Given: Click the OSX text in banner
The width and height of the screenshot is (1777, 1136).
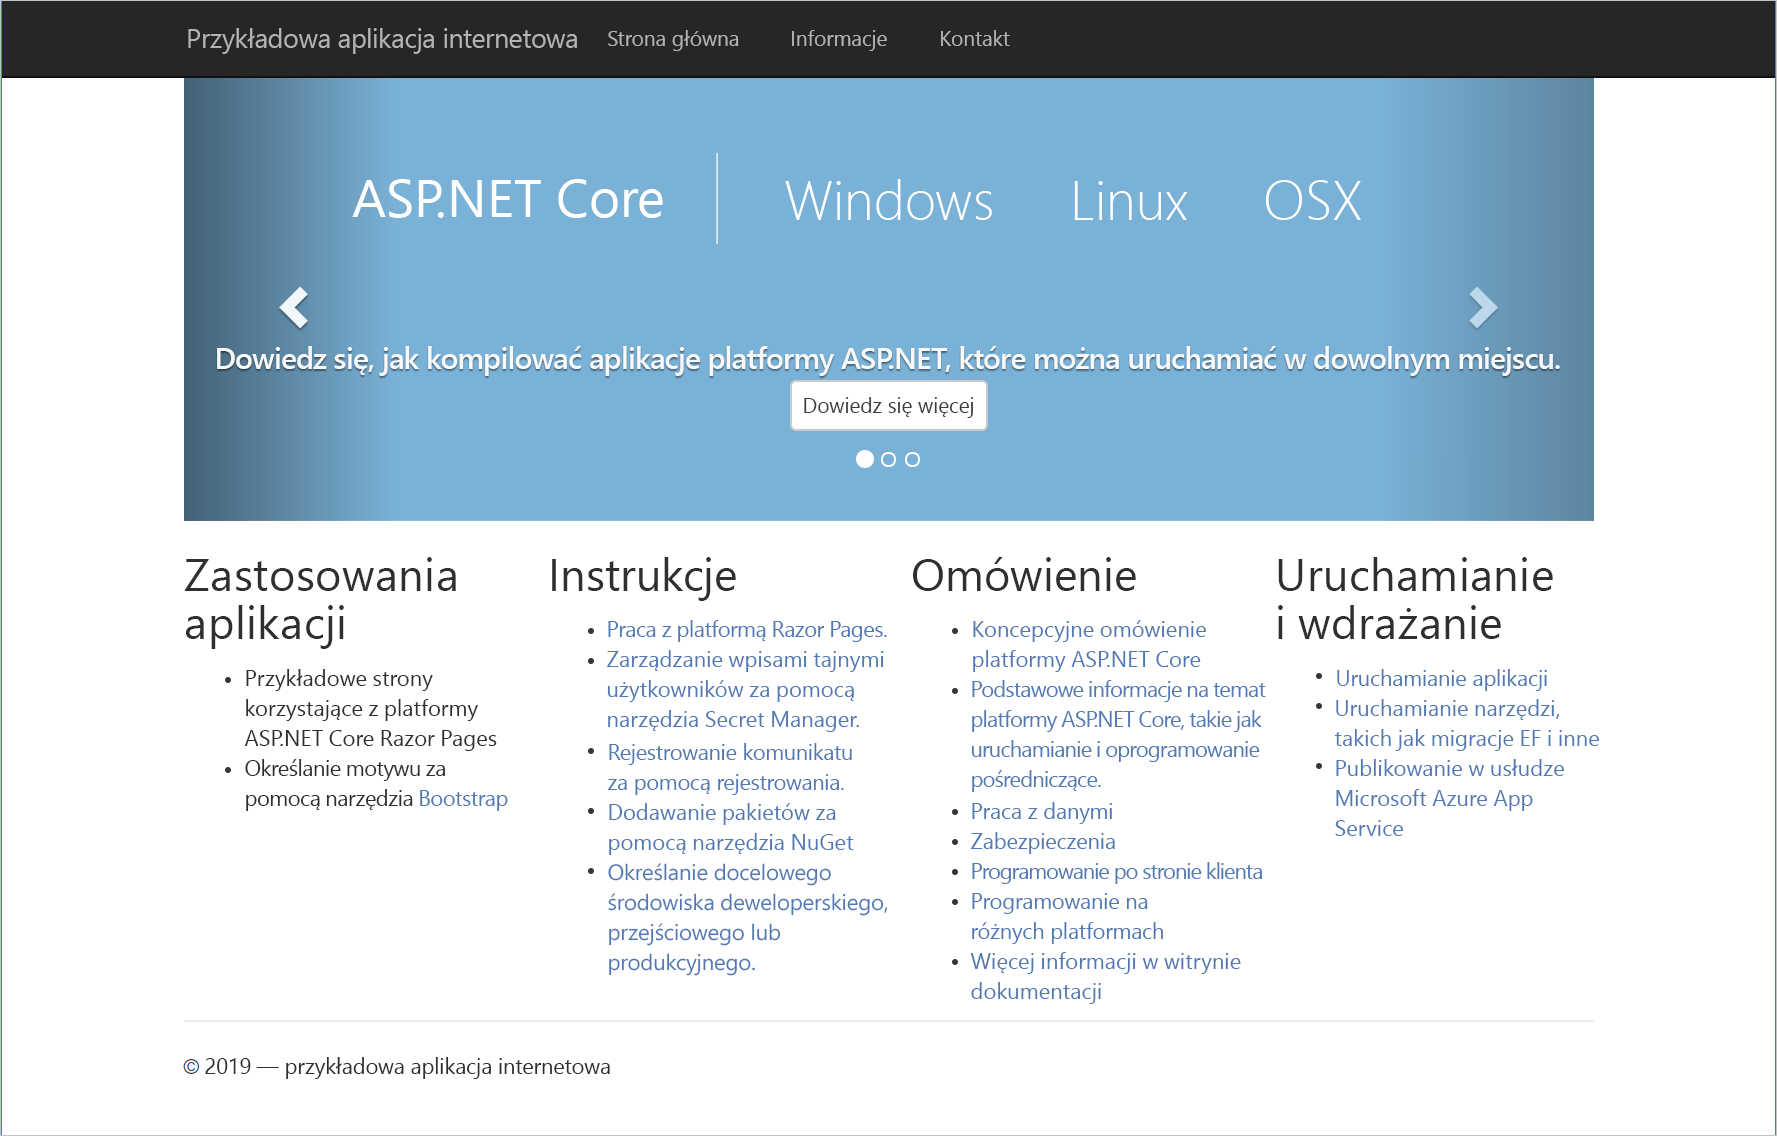Looking at the screenshot, I should [1313, 201].
